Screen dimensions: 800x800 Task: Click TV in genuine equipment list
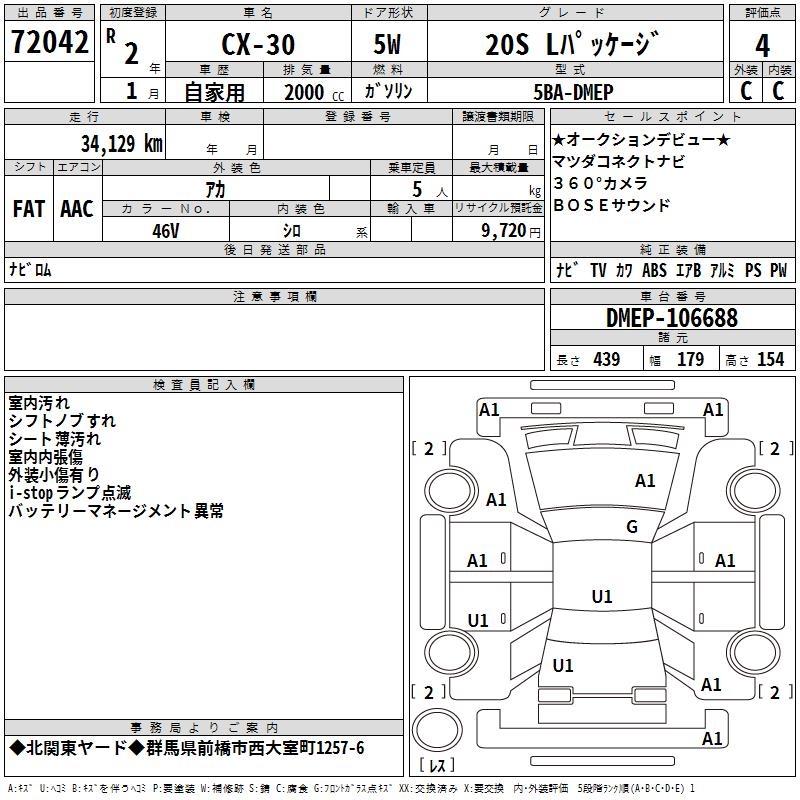(x=598, y=270)
